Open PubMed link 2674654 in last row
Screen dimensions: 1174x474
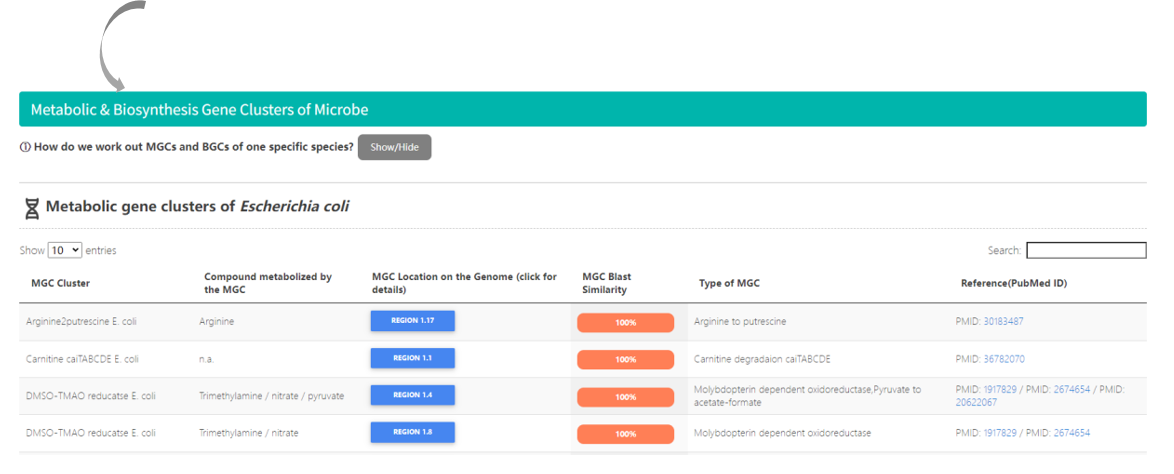1071,433
